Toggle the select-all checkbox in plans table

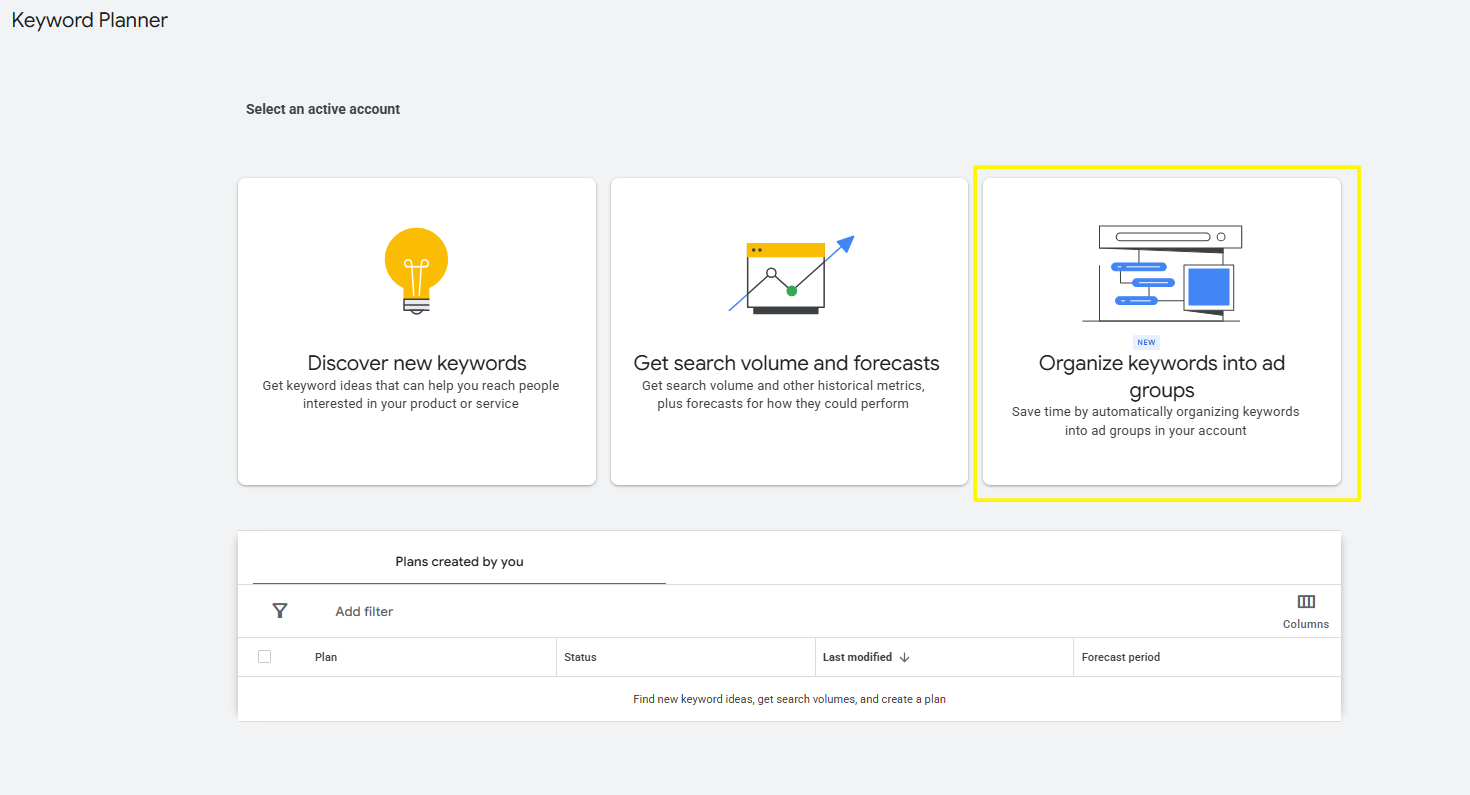(x=264, y=656)
